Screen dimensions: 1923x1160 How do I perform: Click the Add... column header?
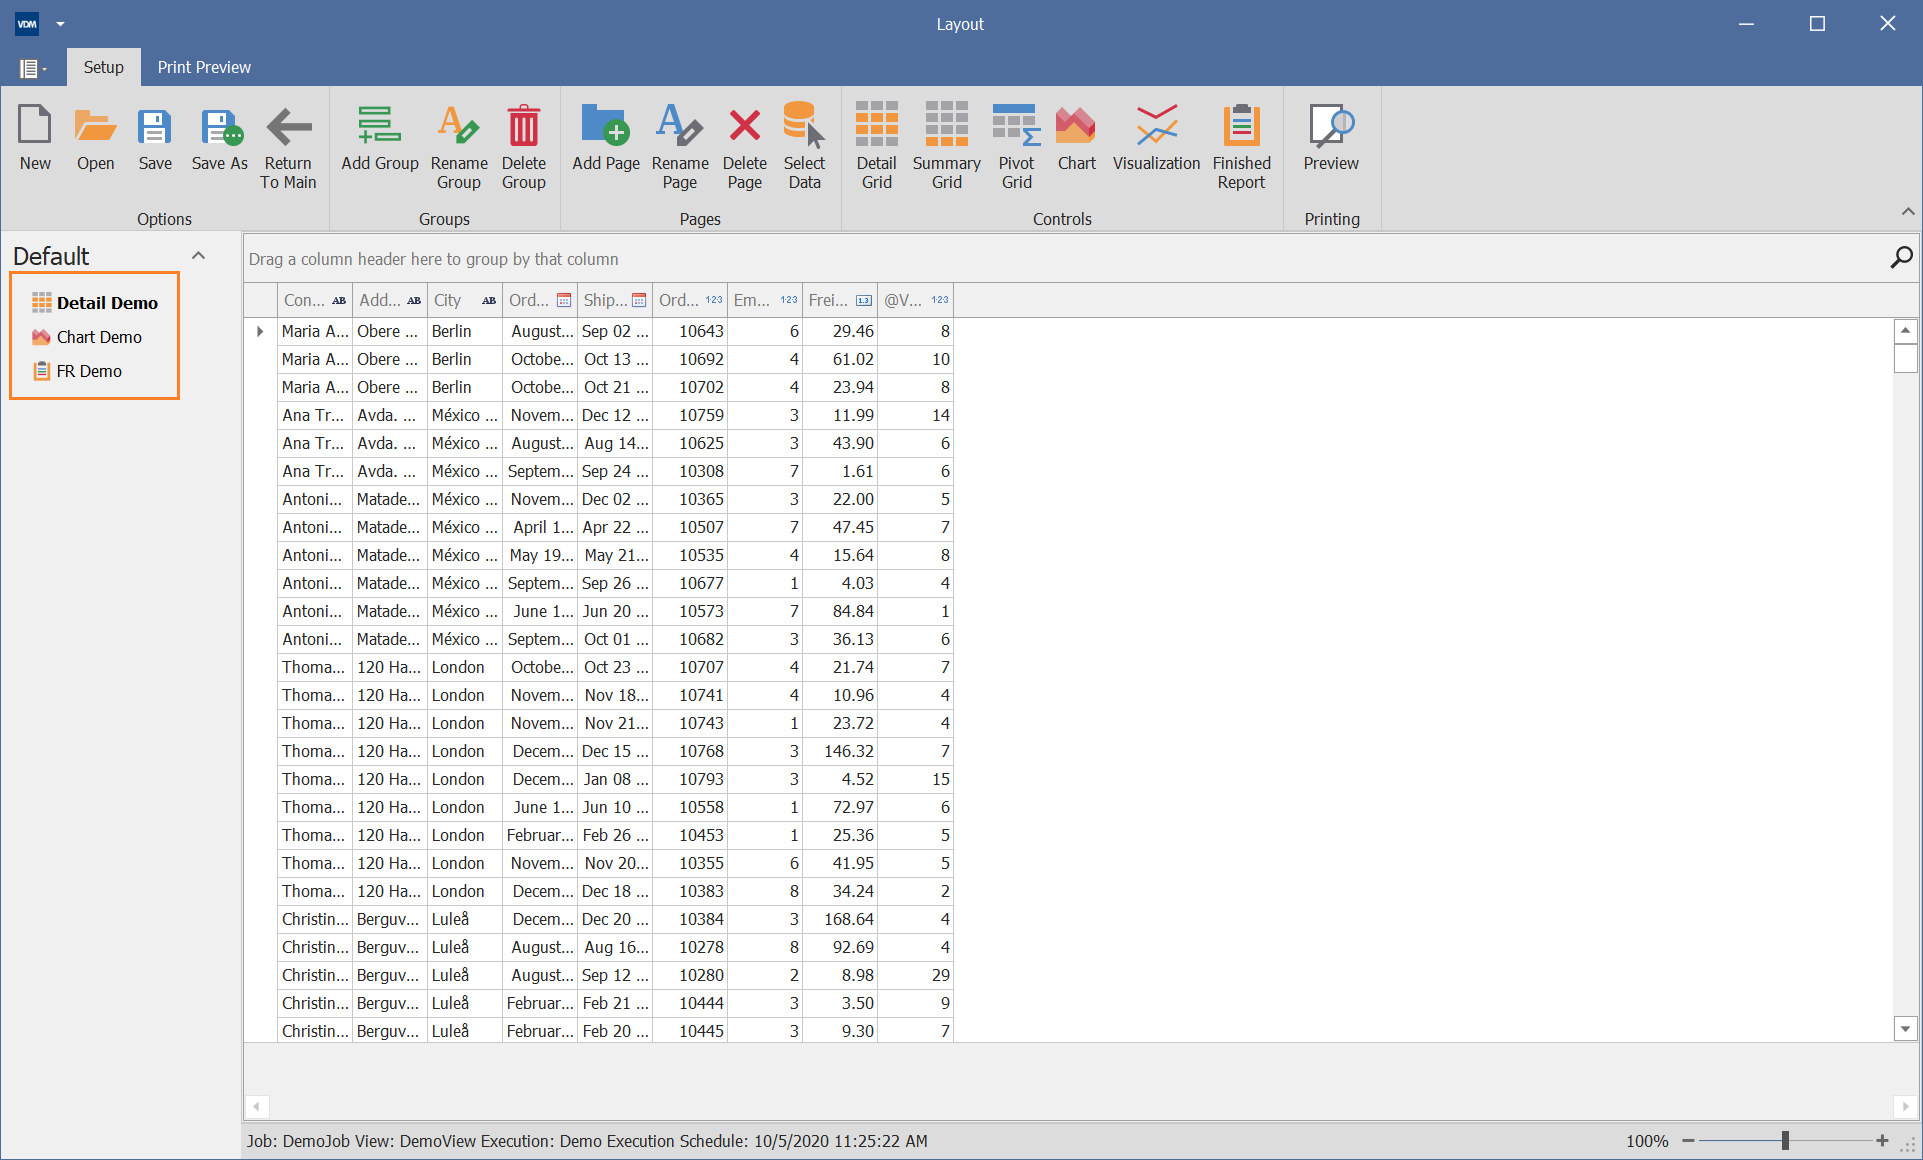(x=389, y=300)
